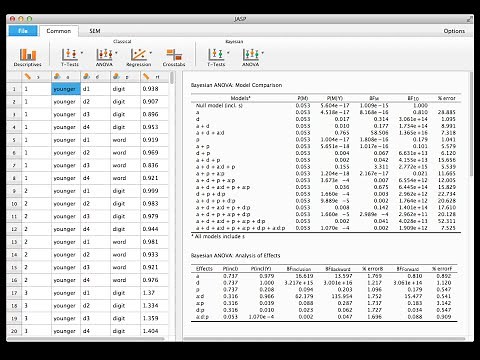Open the Regression analysis menu

138,57
